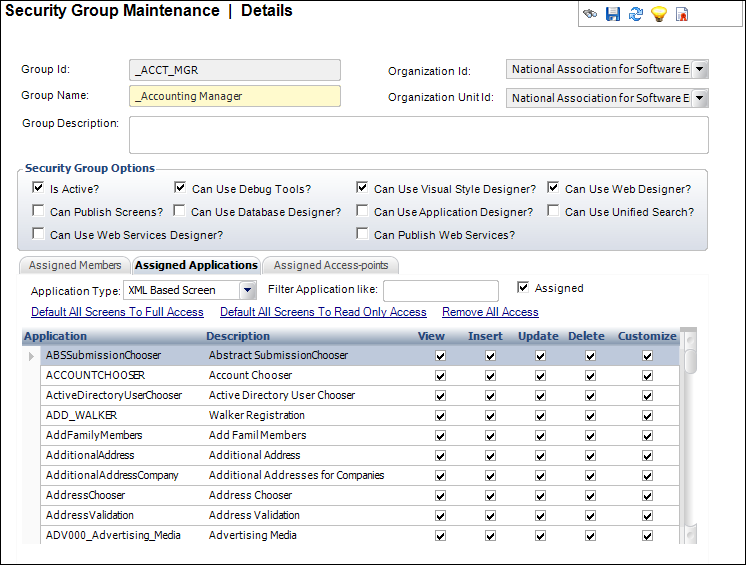Uncheck Delete permission for ADD_WALKER
Screen dimensions: 746x565
coord(590,415)
